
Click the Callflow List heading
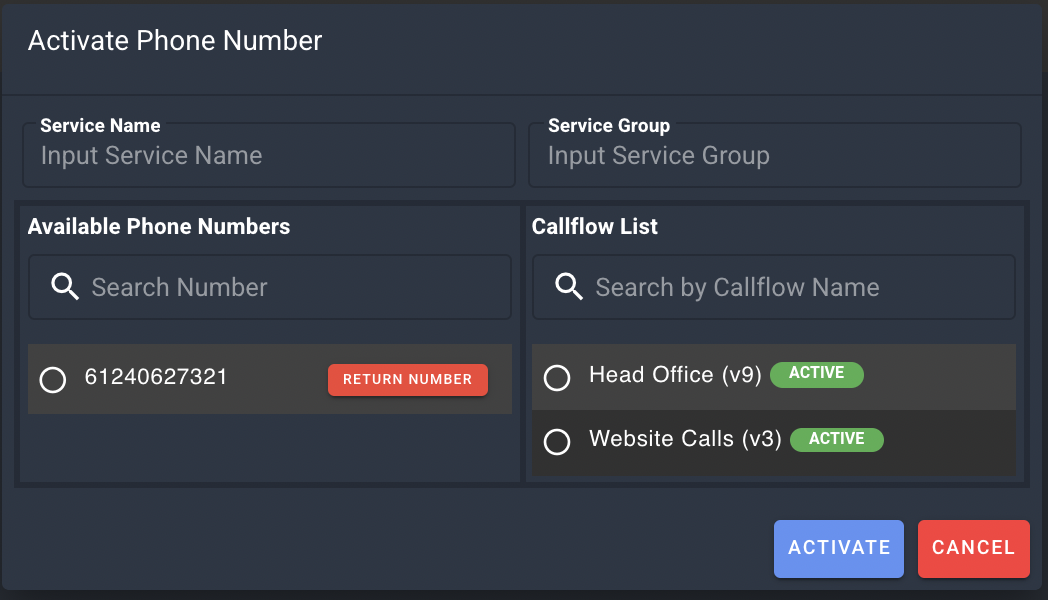pyautogui.click(x=595, y=227)
